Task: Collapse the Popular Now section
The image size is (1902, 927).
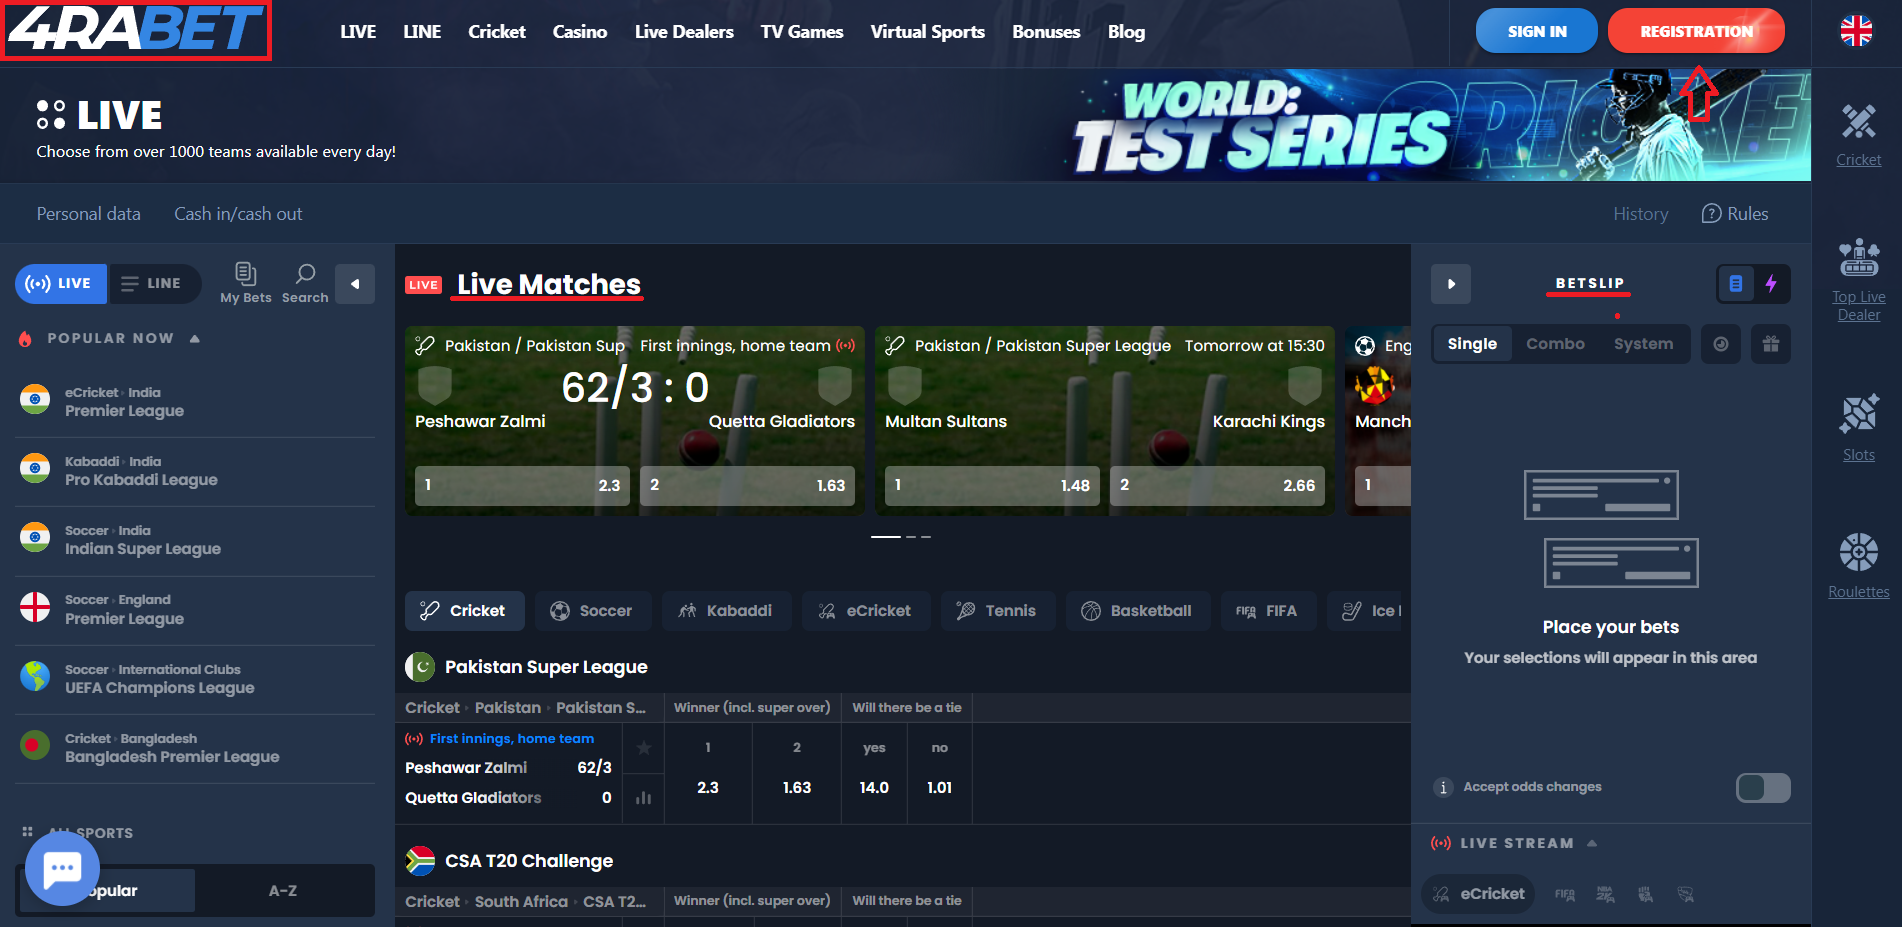Action: [195, 339]
